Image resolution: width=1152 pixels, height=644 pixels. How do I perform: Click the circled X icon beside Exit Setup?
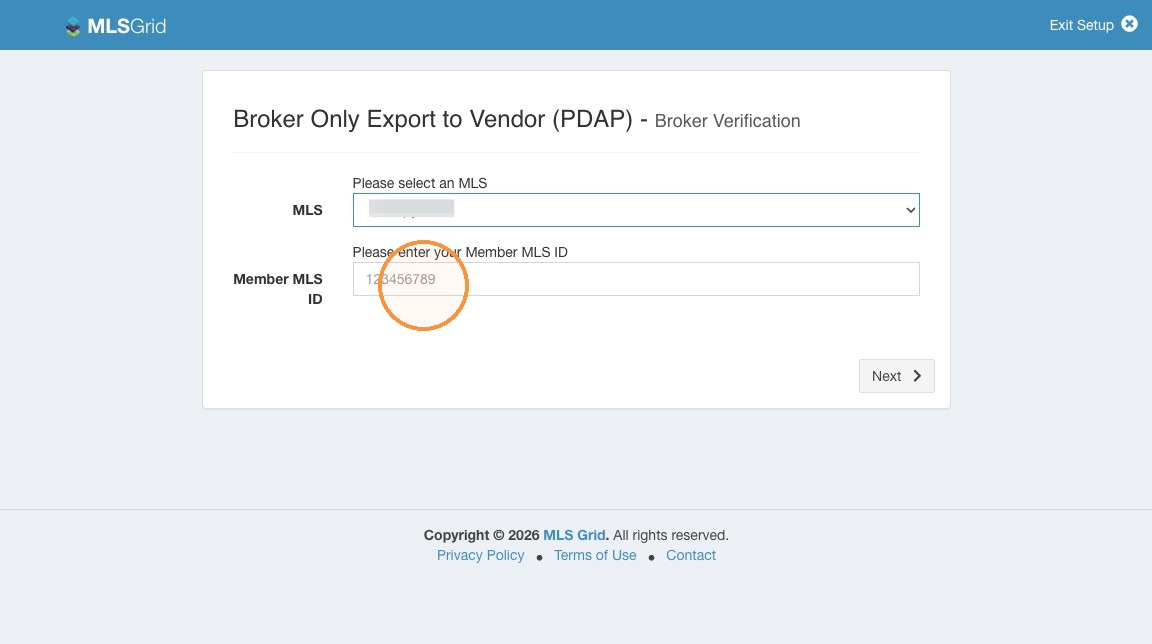(x=1129, y=24)
